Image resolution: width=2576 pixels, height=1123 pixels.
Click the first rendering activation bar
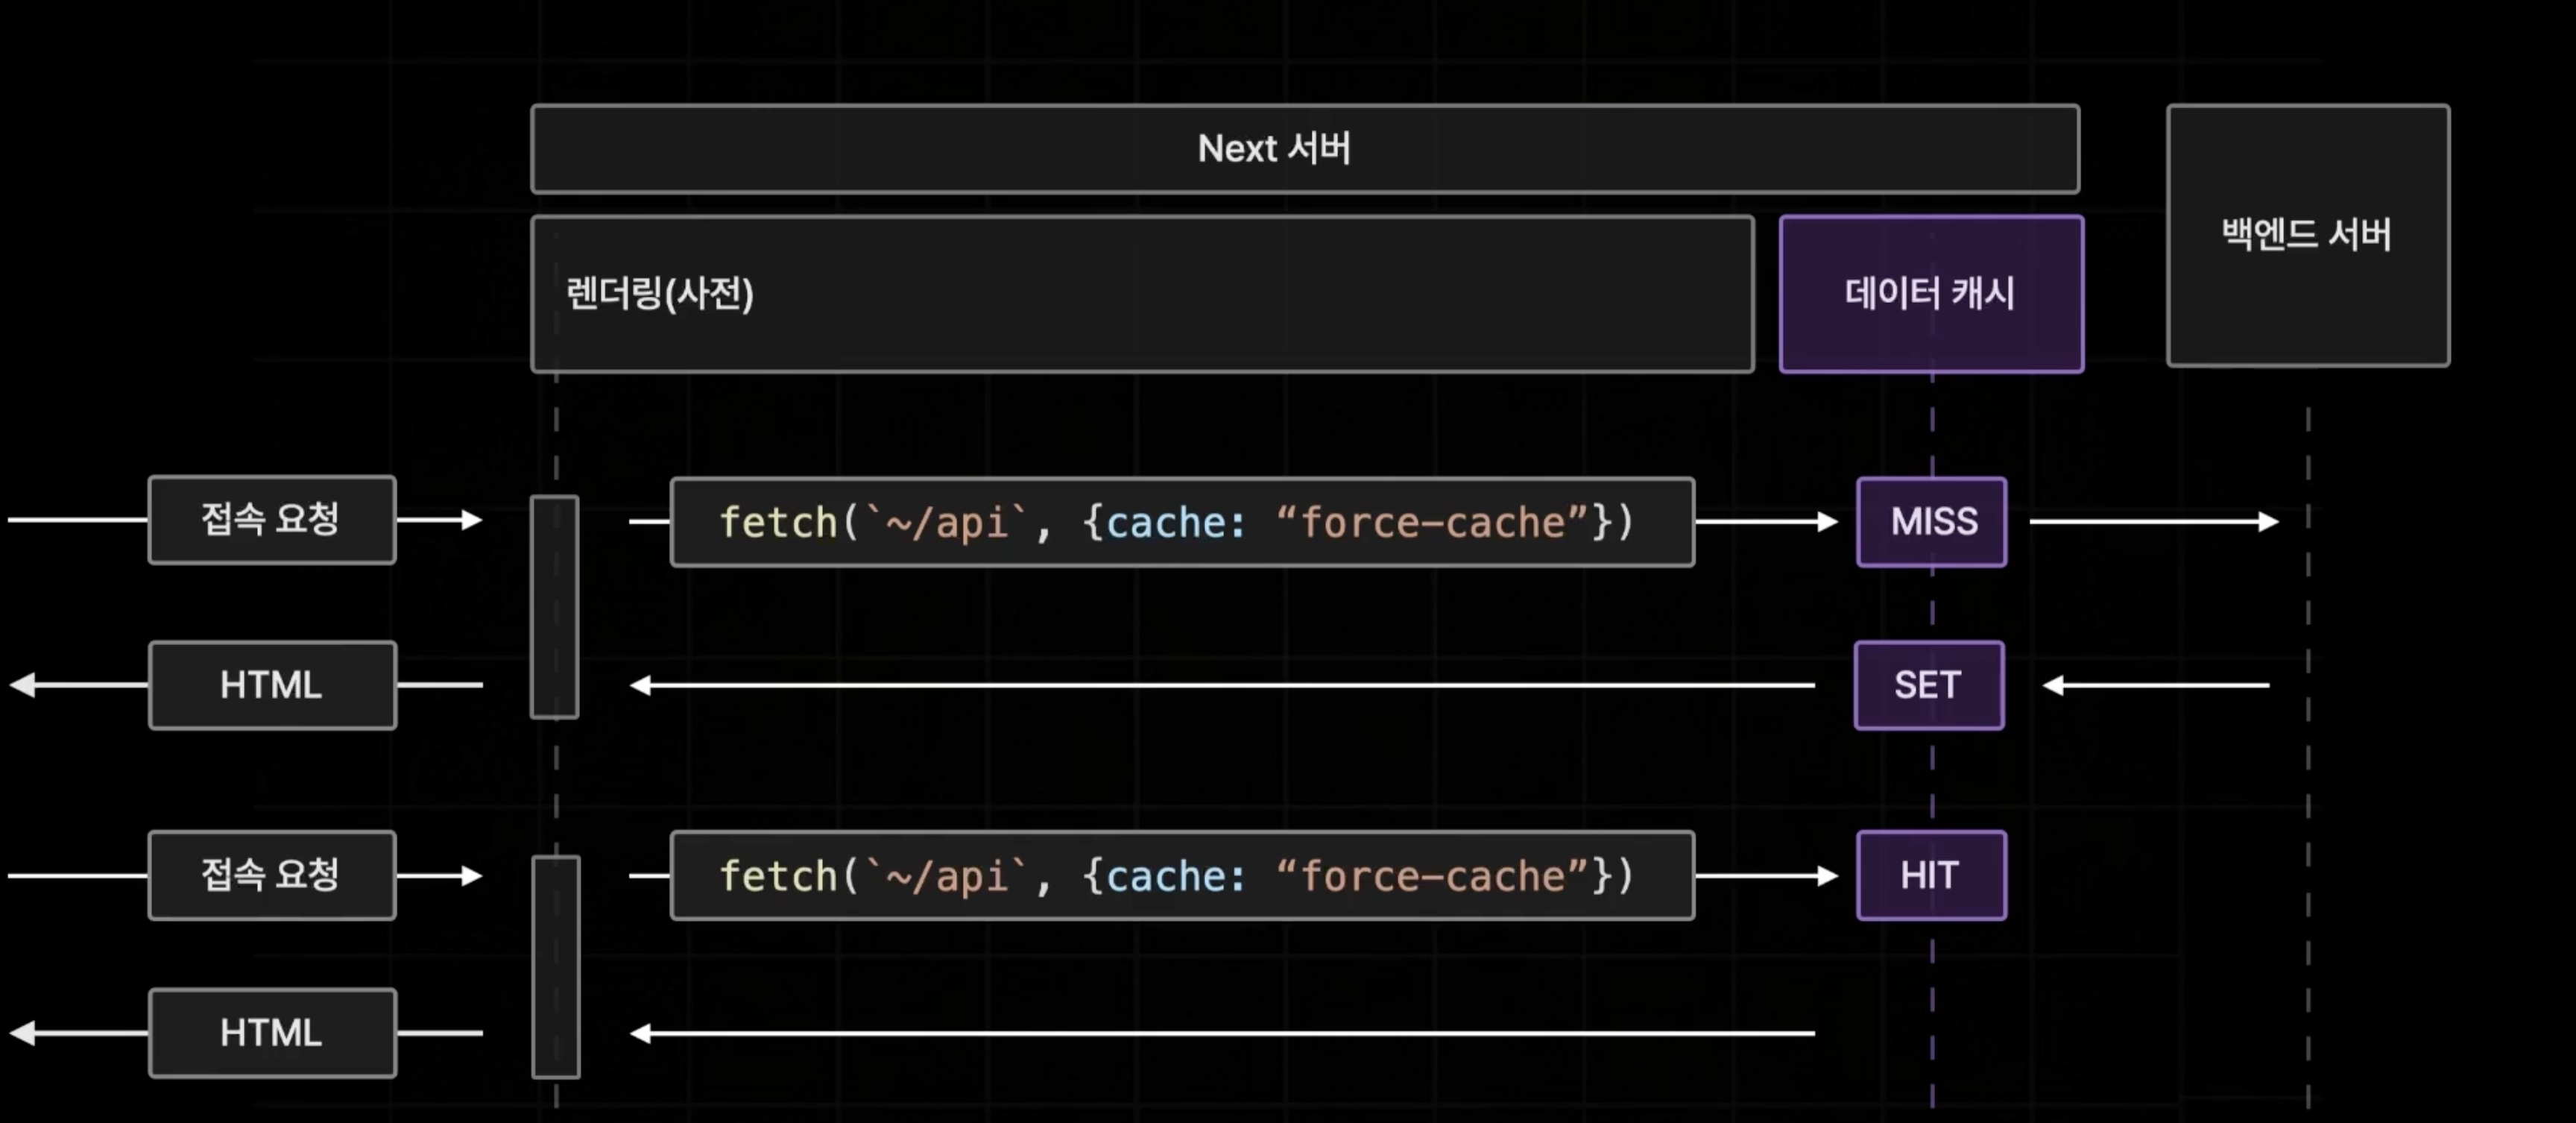554,607
